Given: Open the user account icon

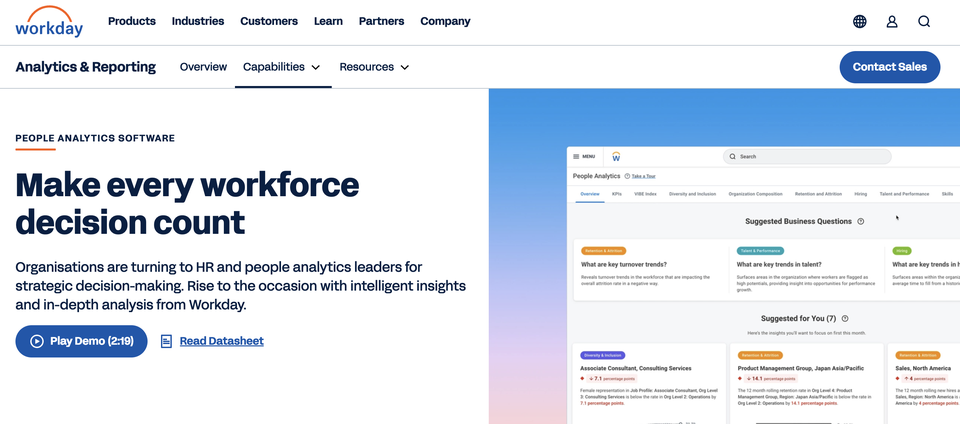Looking at the screenshot, I should click(892, 21).
